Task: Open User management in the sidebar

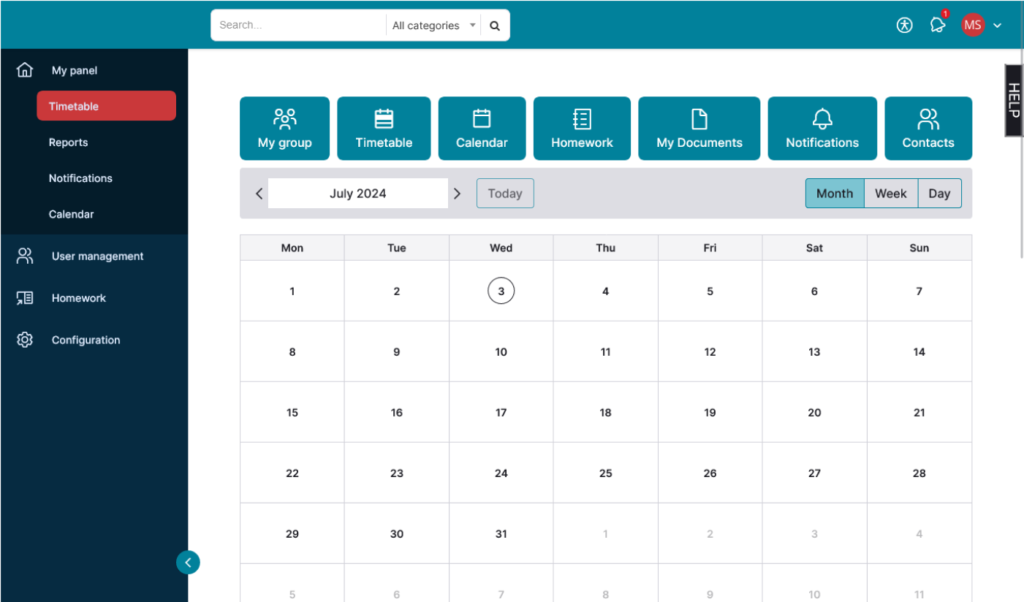Action: click(x=97, y=257)
